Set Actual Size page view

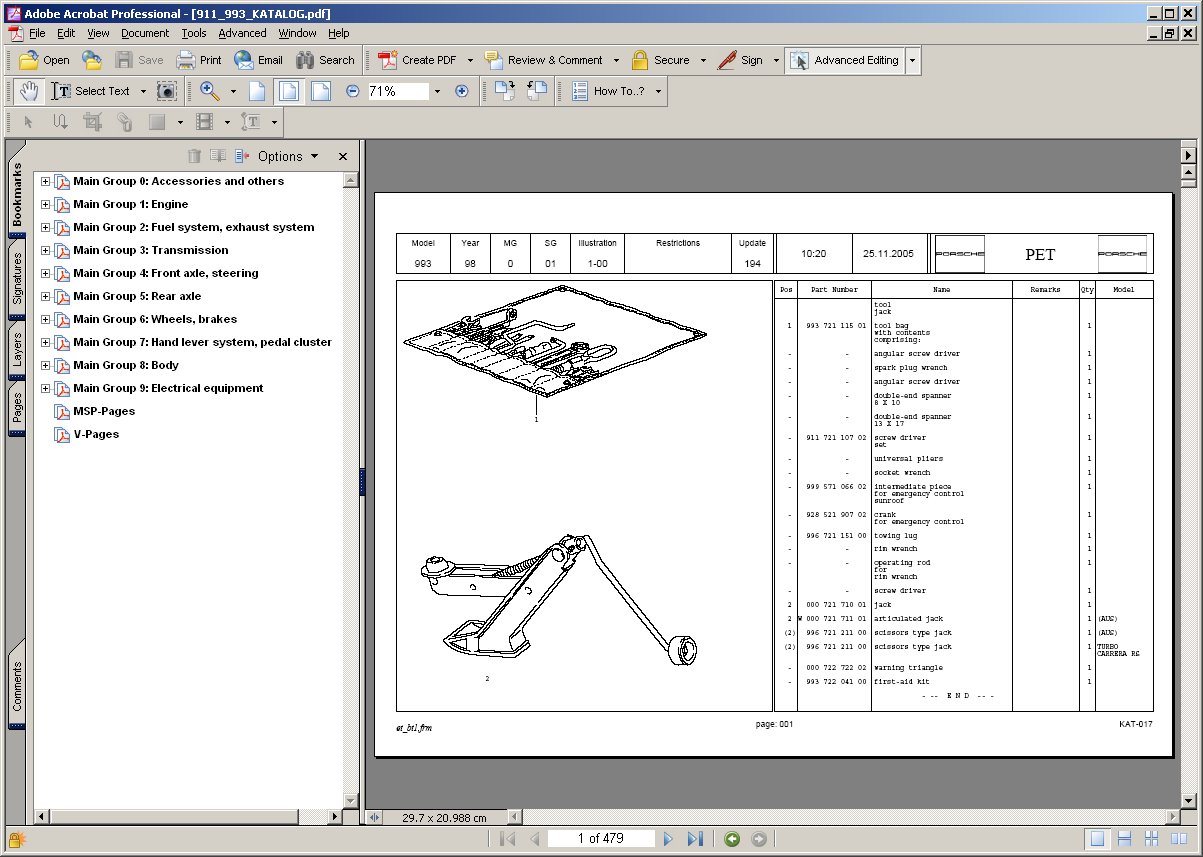[257, 91]
